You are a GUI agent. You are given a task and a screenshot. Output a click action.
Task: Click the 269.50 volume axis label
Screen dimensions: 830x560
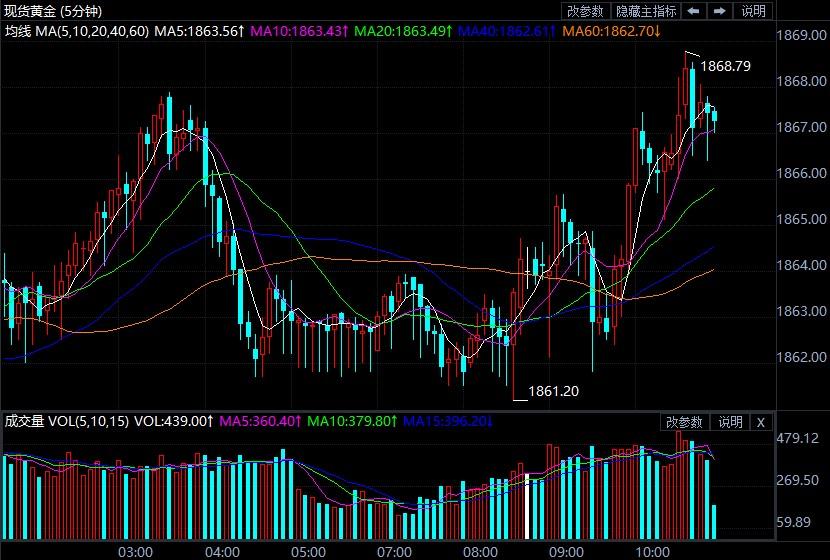[x=798, y=480]
